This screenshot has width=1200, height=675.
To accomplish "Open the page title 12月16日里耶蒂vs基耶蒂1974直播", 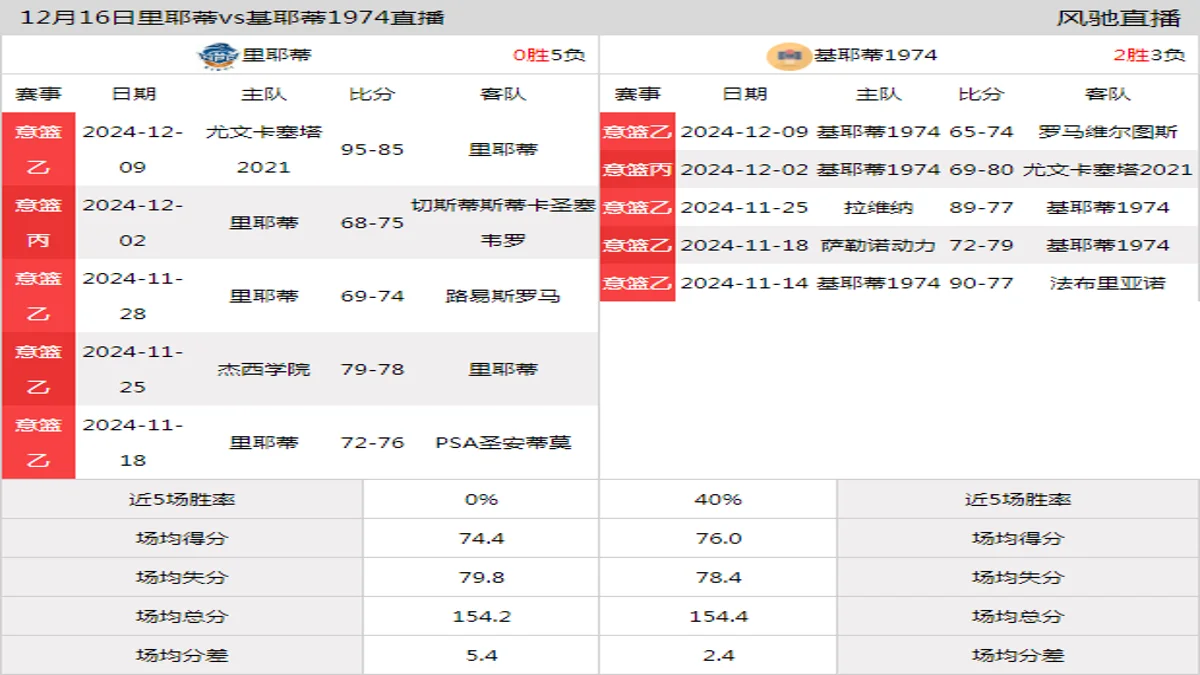I will pos(232,17).
